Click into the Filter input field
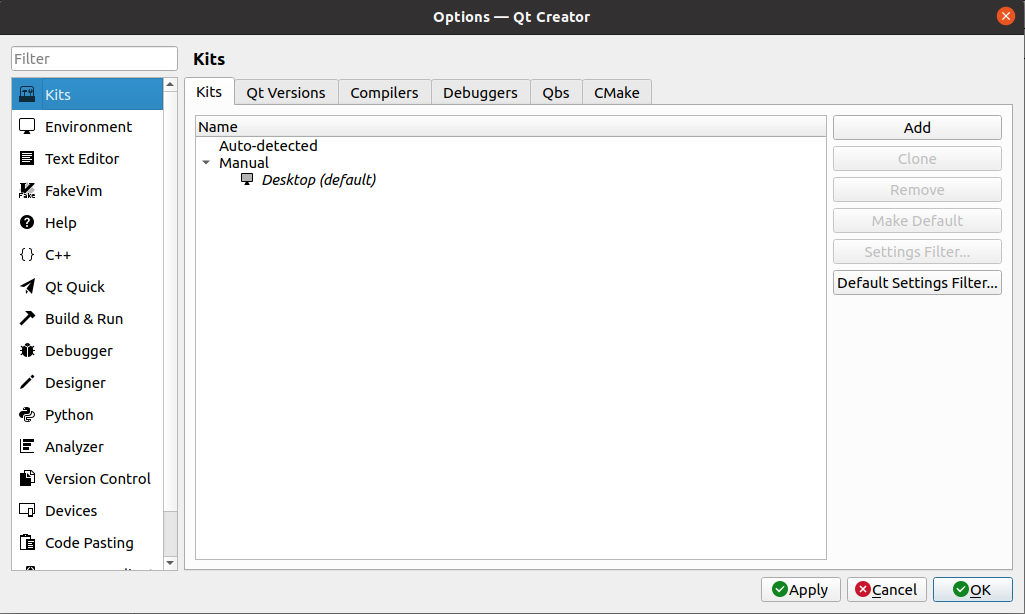Screen dimensions: 1025x614 point(94,58)
